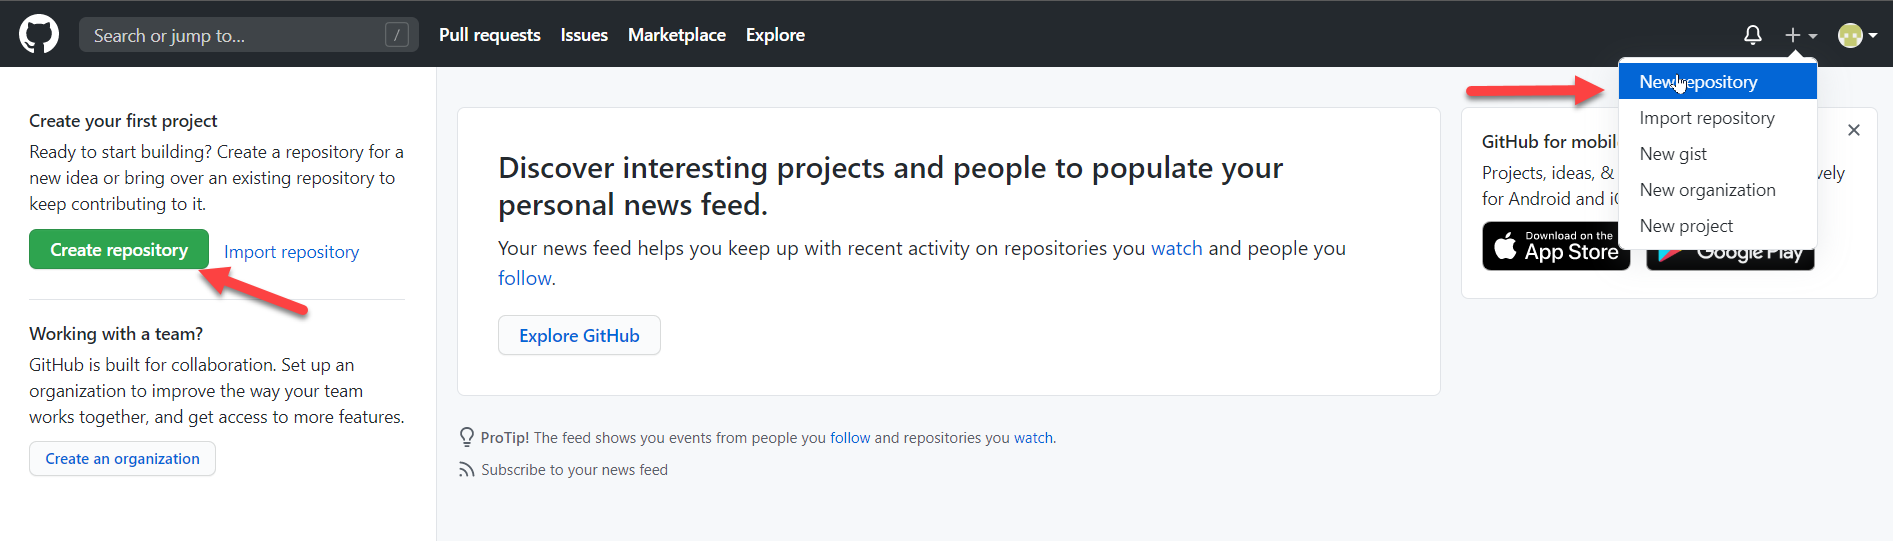The image size is (1893, 541).
Task: Click the Search or jump to field
Action: pyautogui.click(x=249, y=35)
